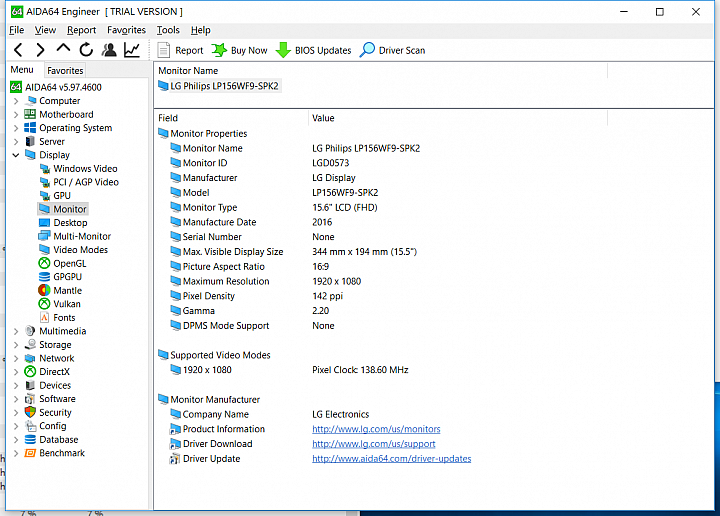This screenshot has height=516, width=720.
Task: Expand the Multimedia node
Action: [x=16, y=331]
